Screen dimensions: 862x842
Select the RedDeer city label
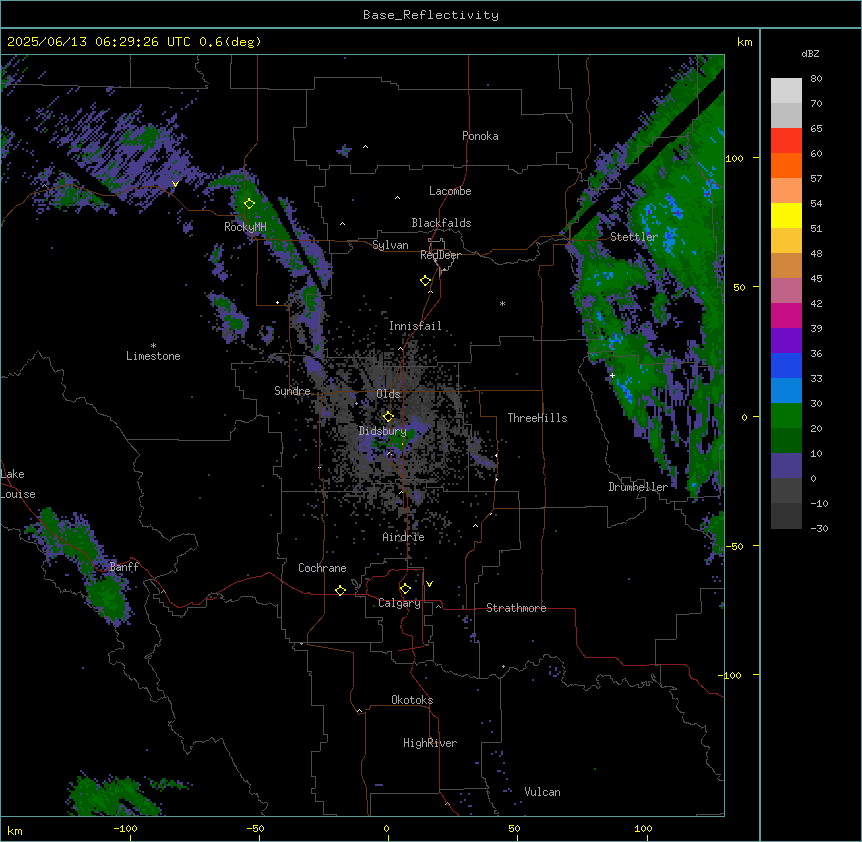[440, 255]
